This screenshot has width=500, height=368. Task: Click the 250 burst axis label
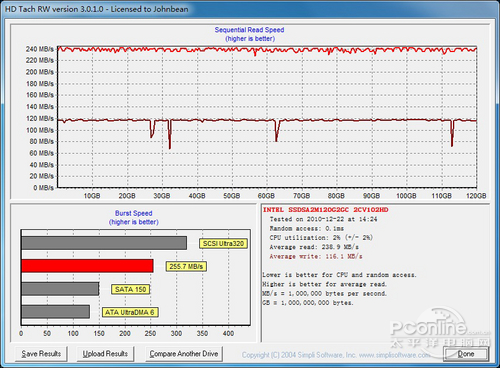click(150, 333)
